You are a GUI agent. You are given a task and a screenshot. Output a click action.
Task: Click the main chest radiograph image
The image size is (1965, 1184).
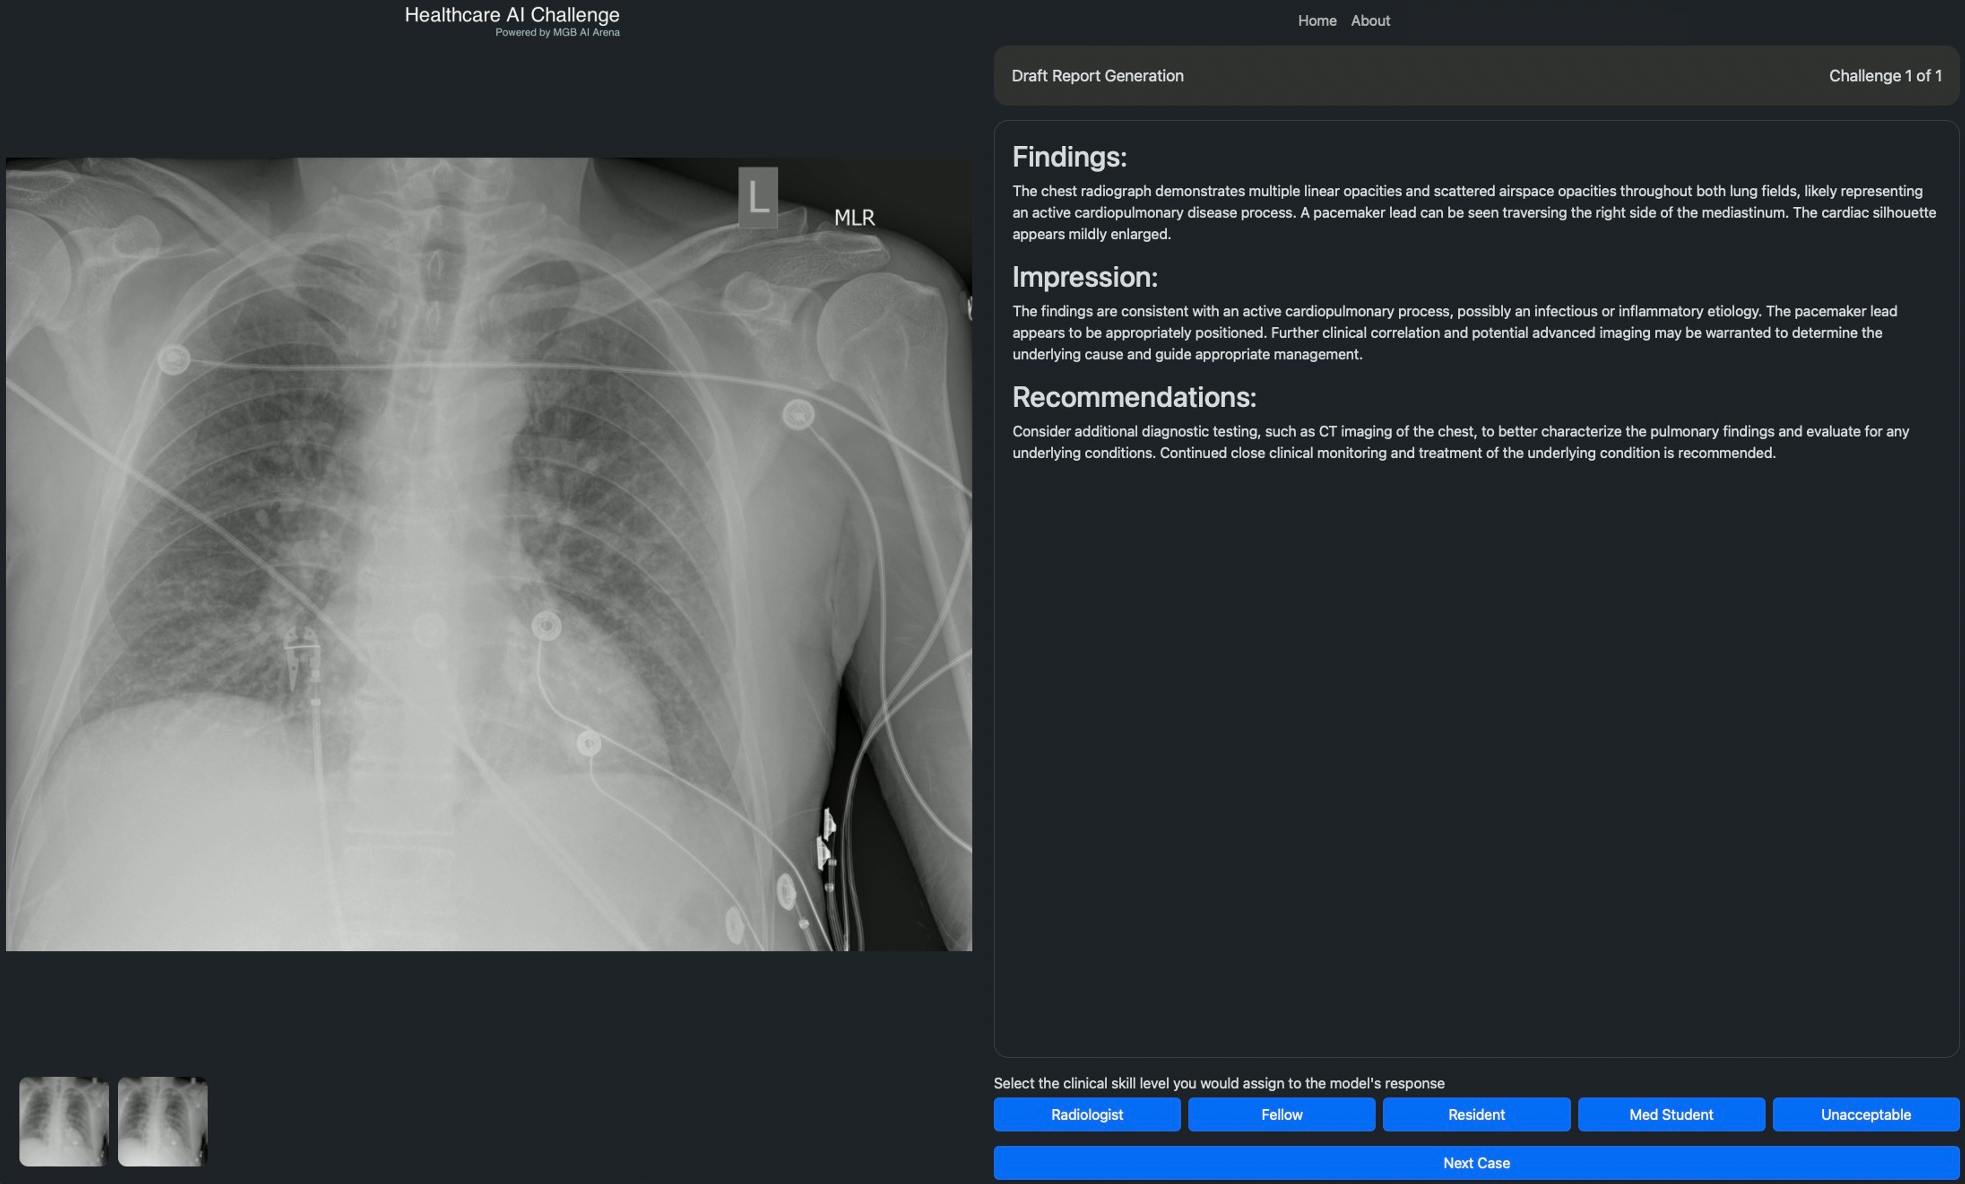click(x=489, y=550)
